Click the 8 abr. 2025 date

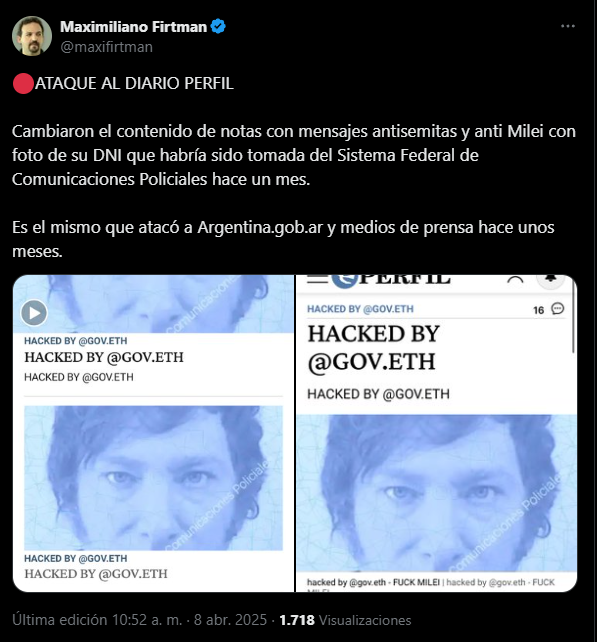(230, 620)
